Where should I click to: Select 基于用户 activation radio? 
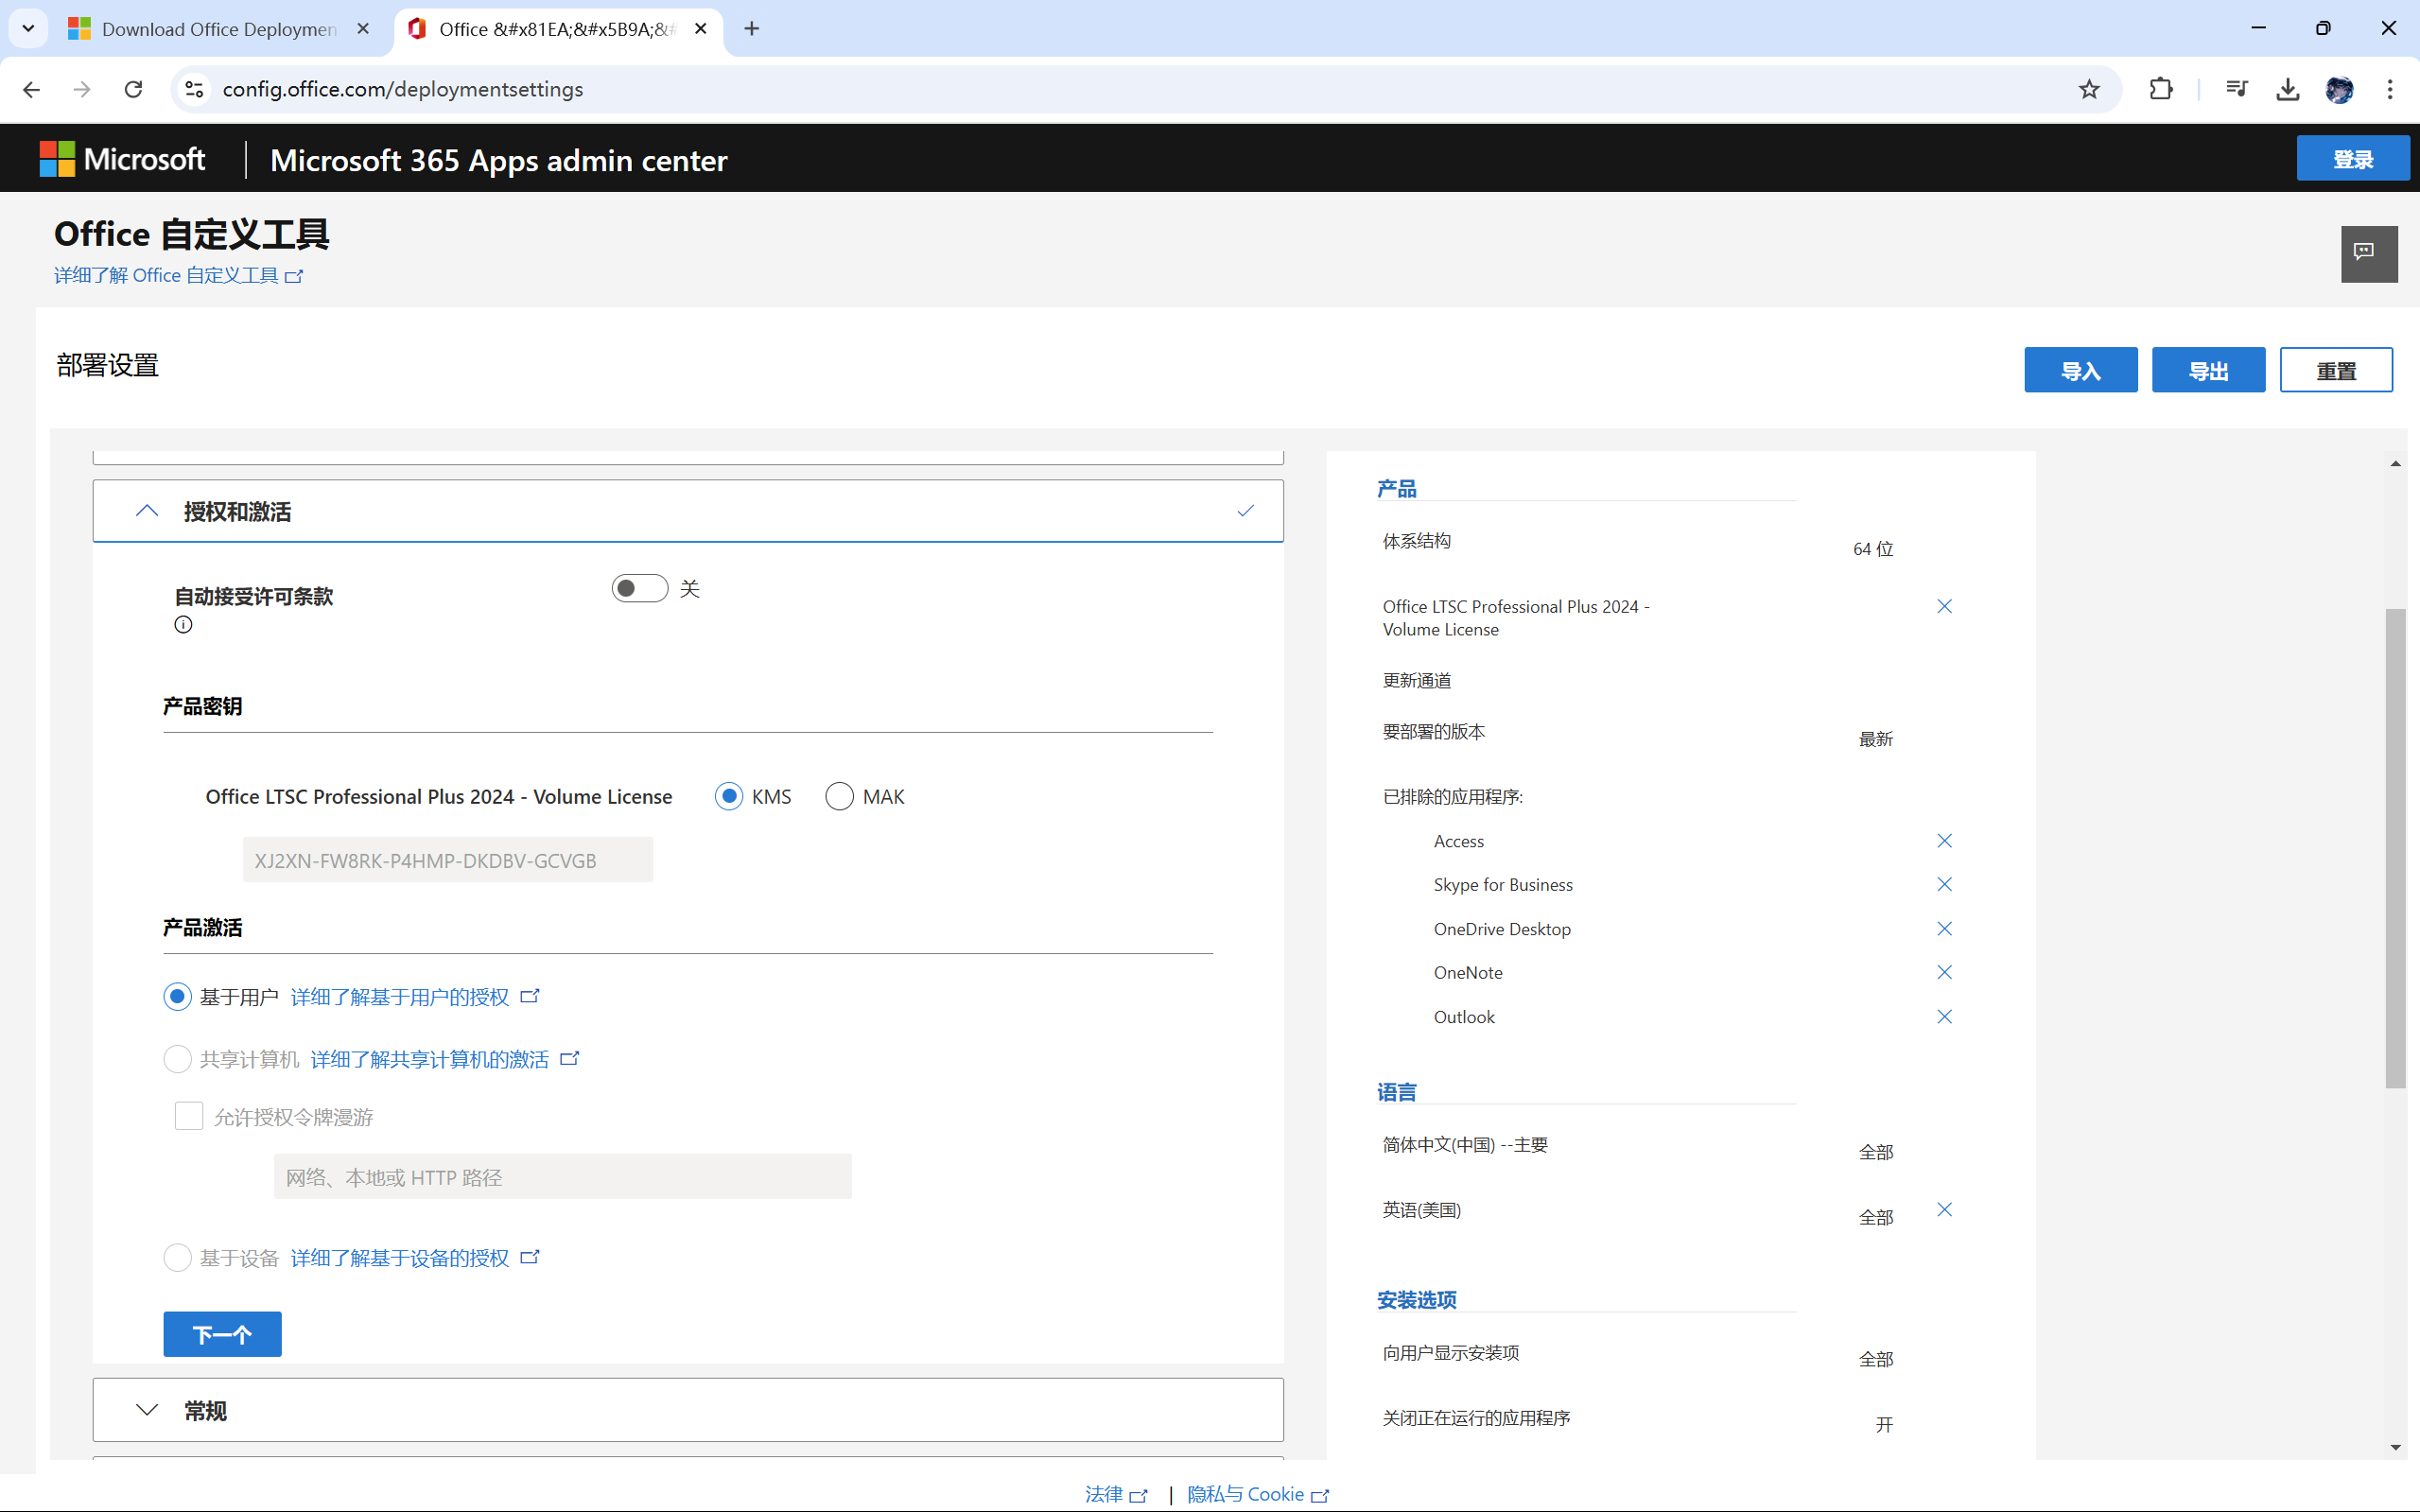[177, 997]
